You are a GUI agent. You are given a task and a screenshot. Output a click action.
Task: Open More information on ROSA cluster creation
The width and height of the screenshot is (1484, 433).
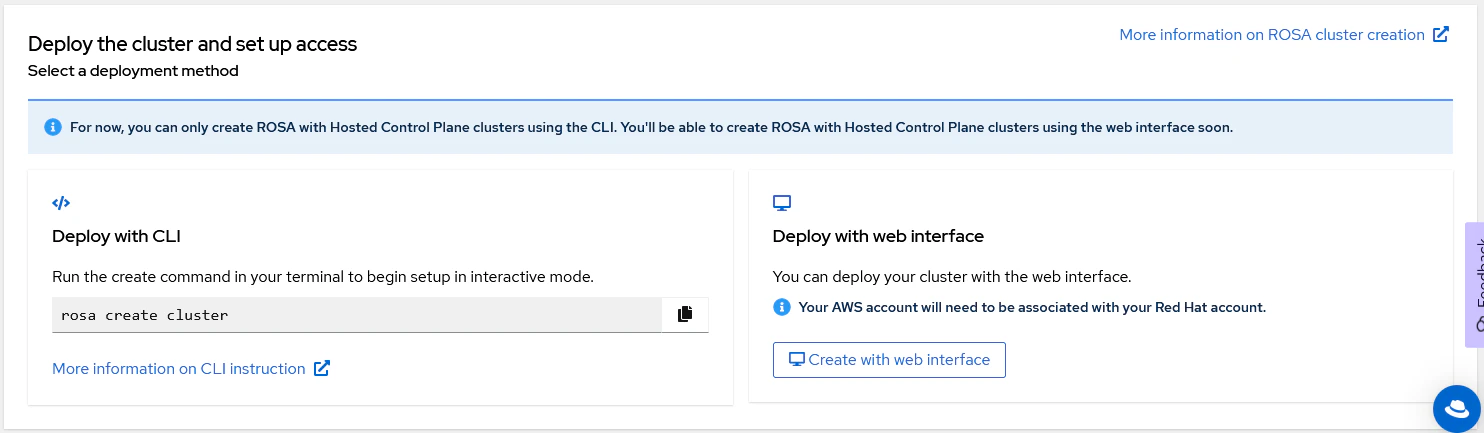tap(1272, 35)
